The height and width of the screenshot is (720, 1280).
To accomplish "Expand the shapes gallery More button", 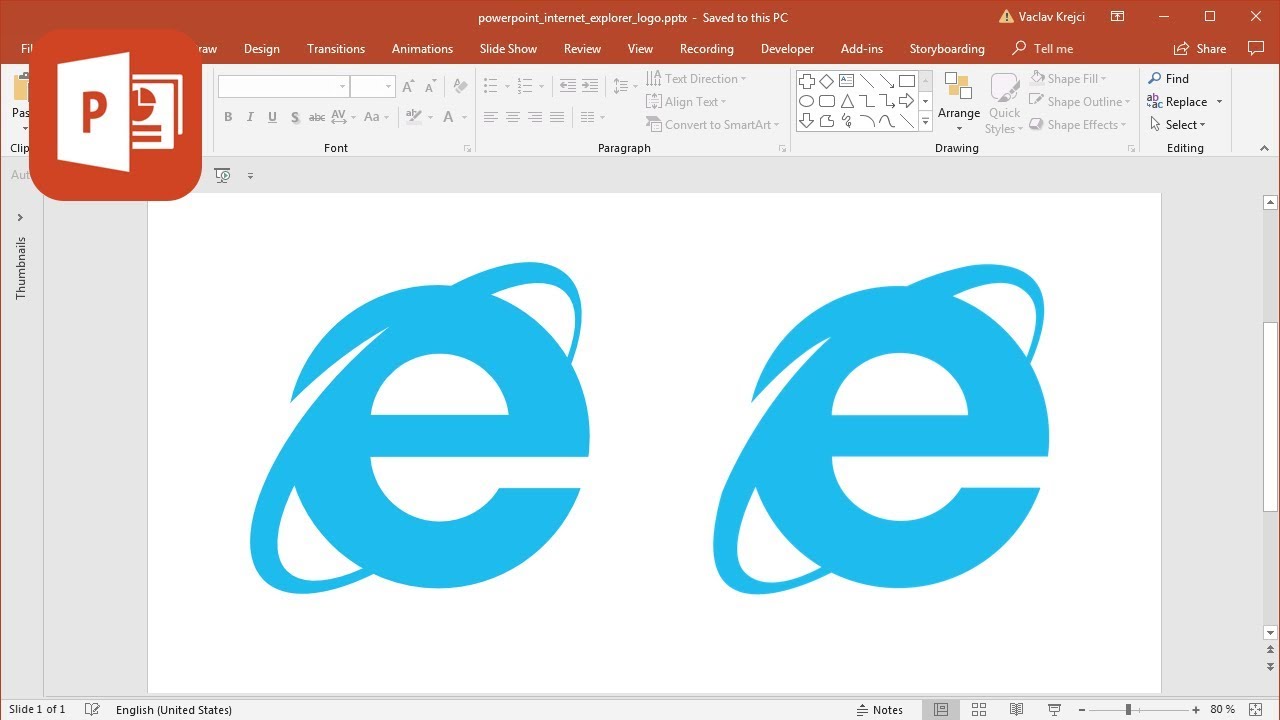I will [x=925, y=122].
